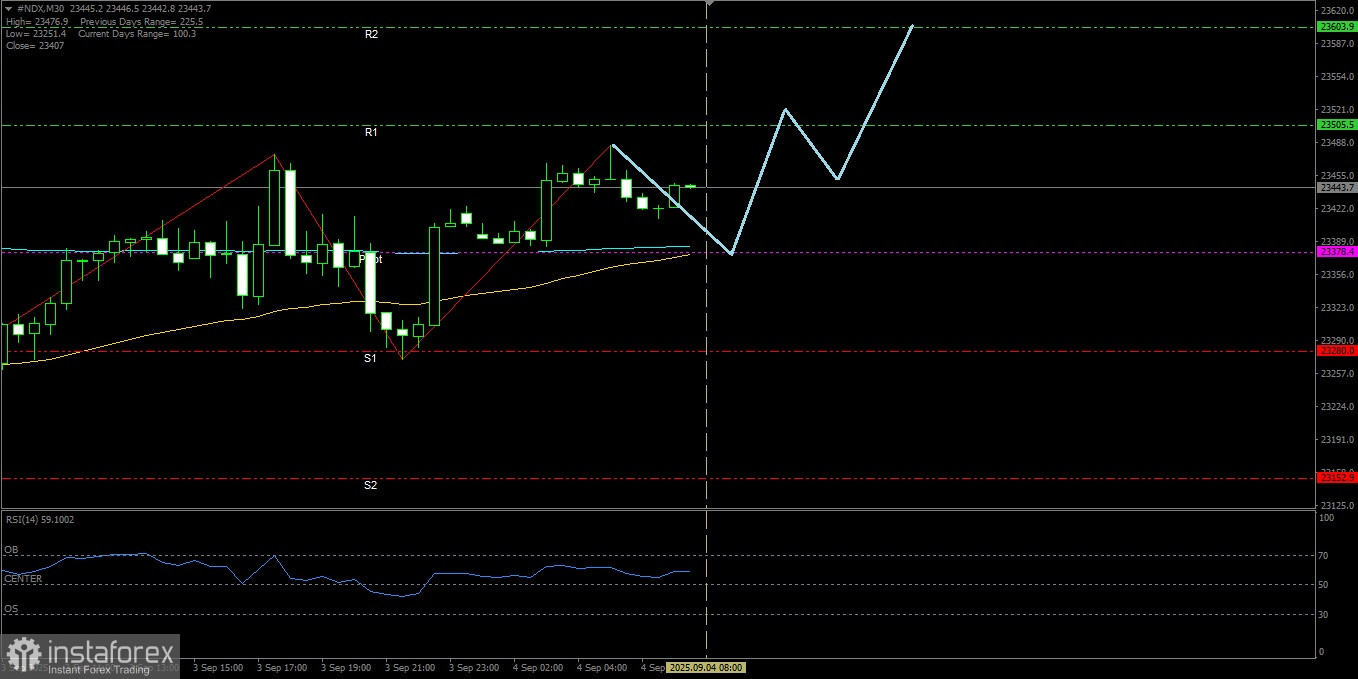
Task: Click the High= 23476.9 info text
Action: tap(36, 21)
